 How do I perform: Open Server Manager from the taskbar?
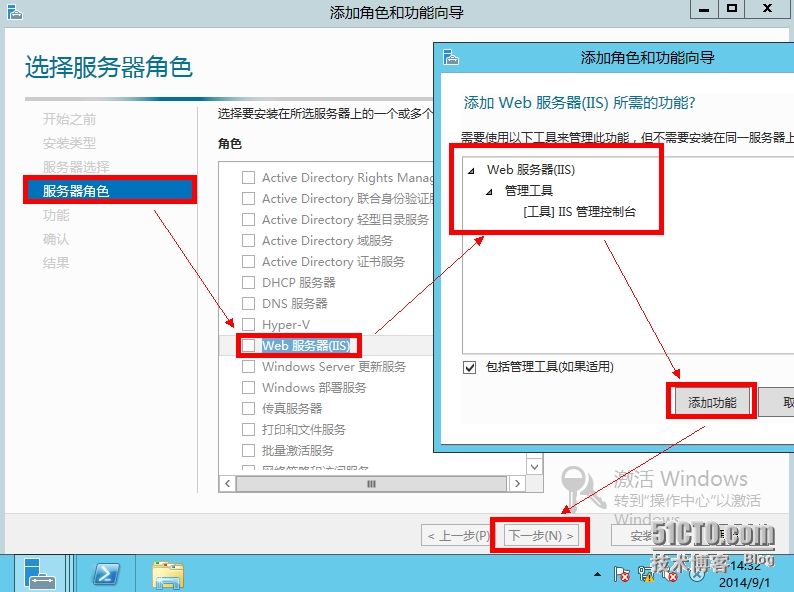tap(39, 574)
